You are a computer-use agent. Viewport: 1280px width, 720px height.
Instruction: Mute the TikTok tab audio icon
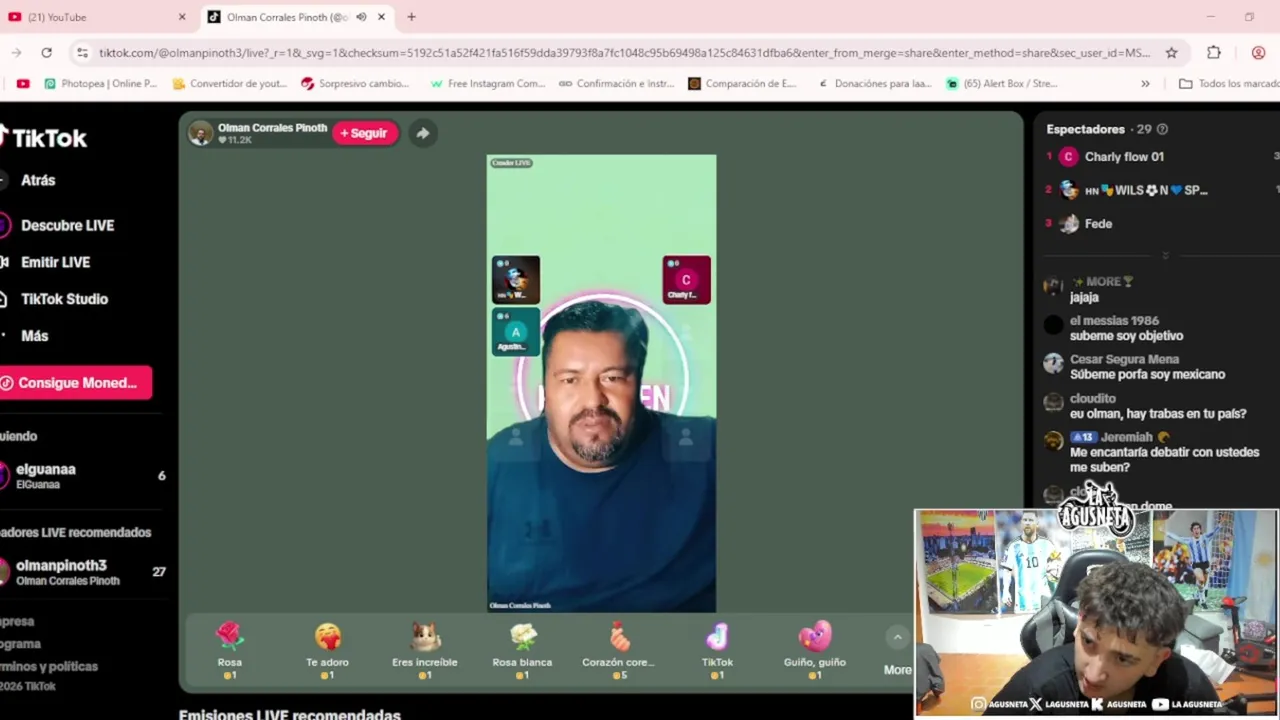pos(361,17)
